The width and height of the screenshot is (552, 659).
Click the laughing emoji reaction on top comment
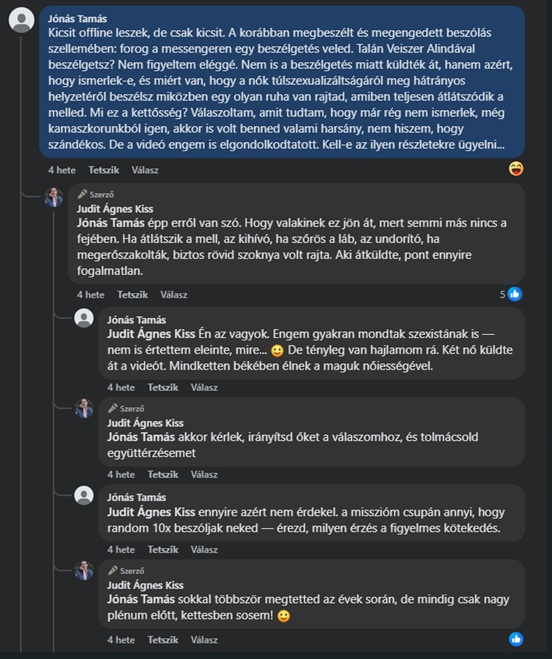(516, 169)
